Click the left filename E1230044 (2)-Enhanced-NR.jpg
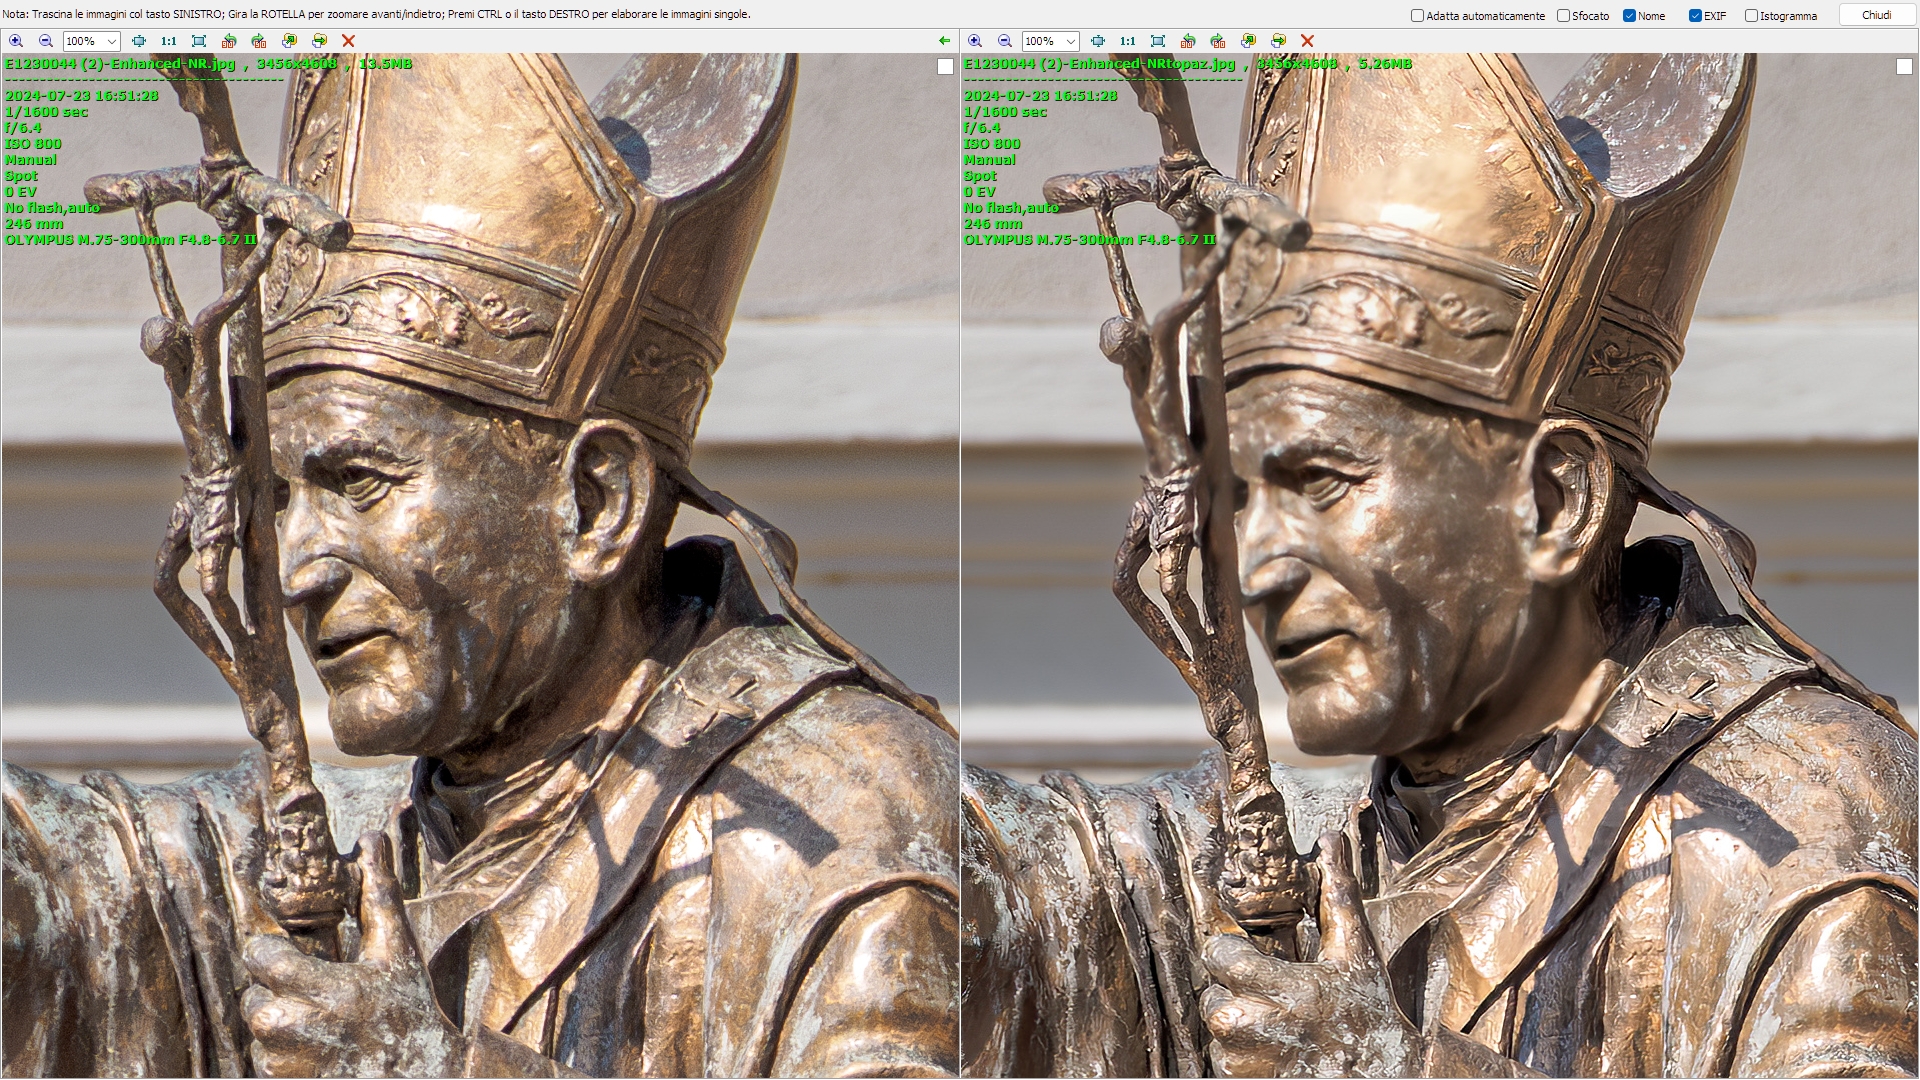Screen dimensions: 1920x1080 (x=120, y=64)
